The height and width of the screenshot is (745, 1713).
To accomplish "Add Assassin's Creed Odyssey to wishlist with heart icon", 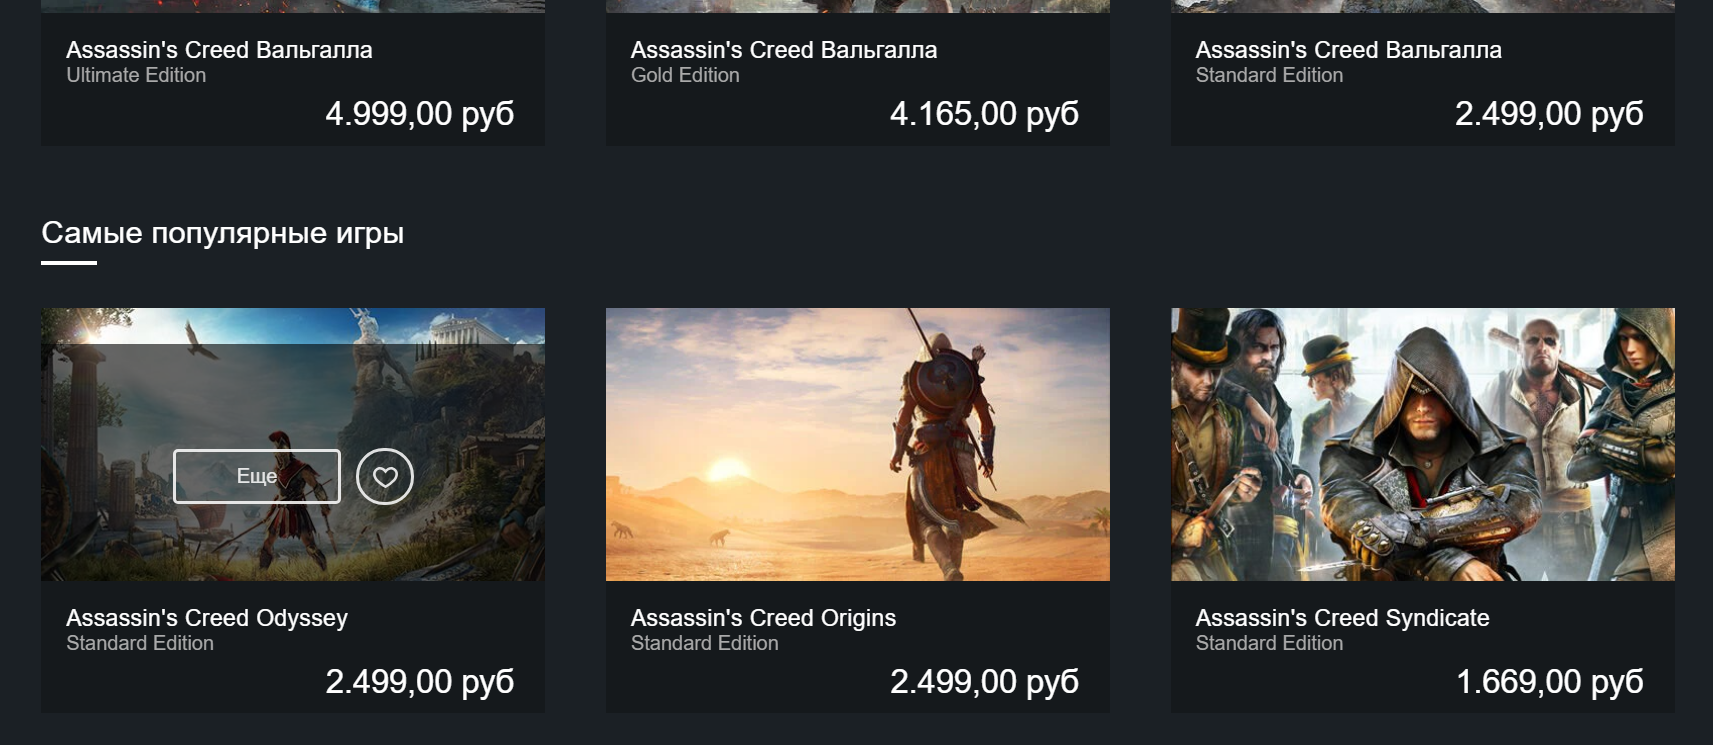I will (x=385, y=477).
